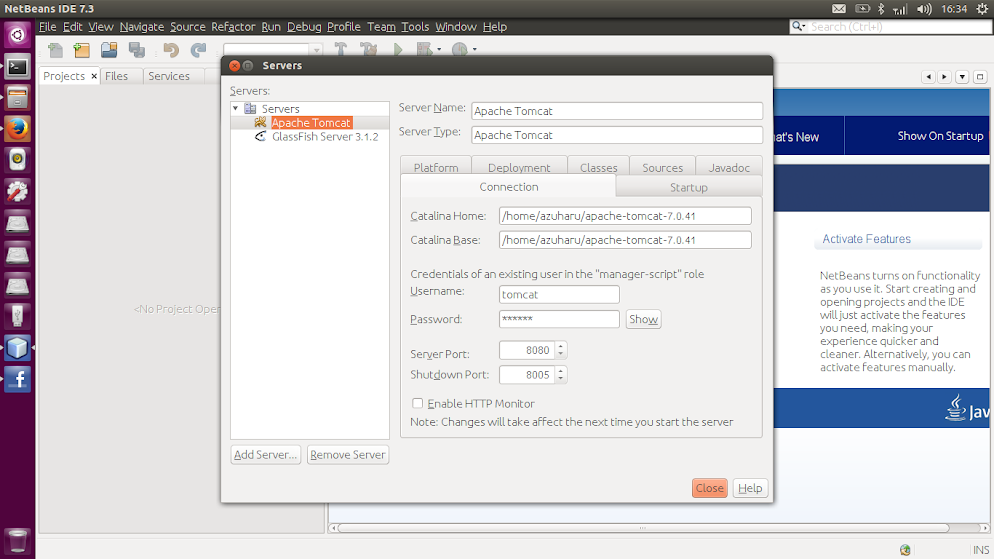Open the editor tab list dropdown arrow
994x559 pixels.
click(962, 77)
